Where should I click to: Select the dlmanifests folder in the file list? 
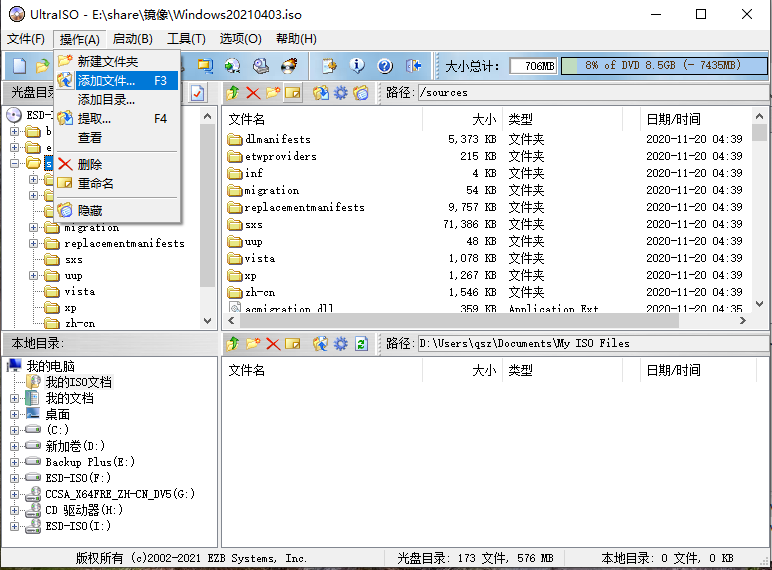coord(269,139)
